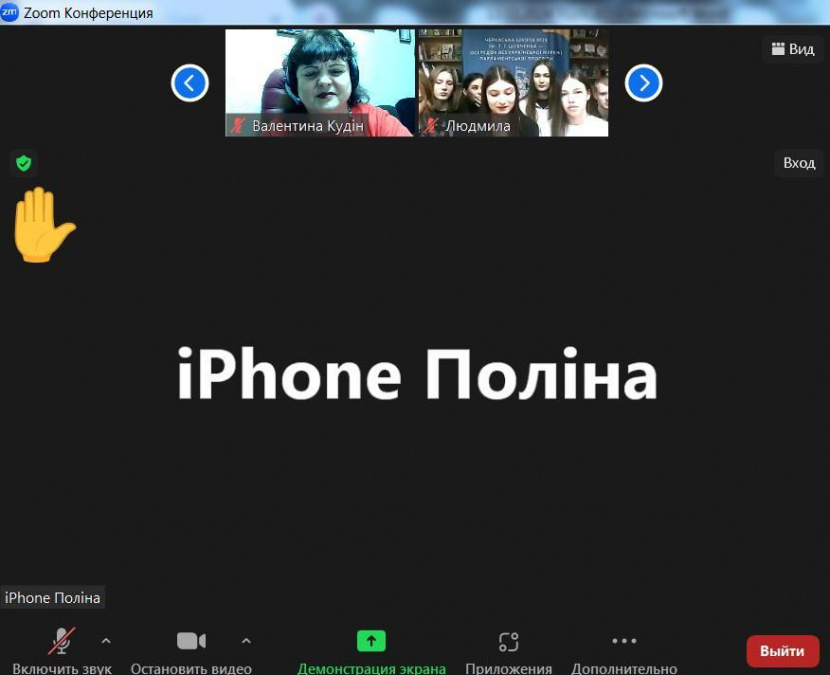
Task: Click large iPhone Поліна speaker name
Action: coord(417,374)
